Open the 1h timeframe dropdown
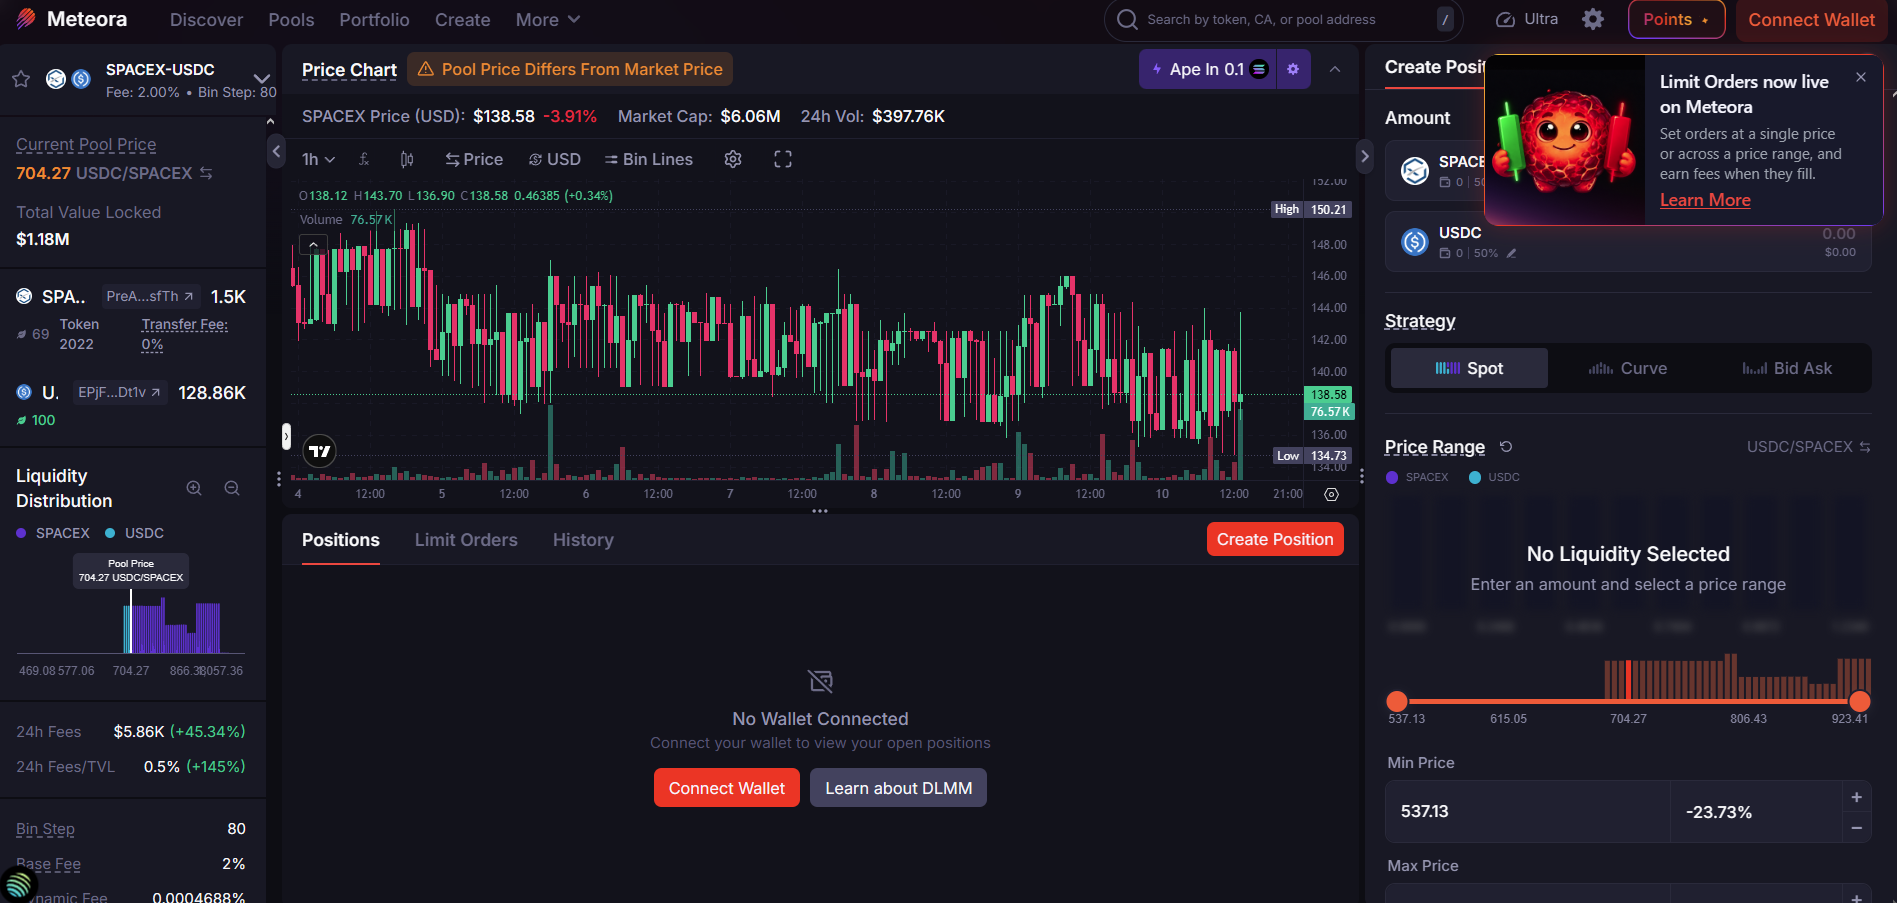1897x903 pixels. (x=318, y=159)
